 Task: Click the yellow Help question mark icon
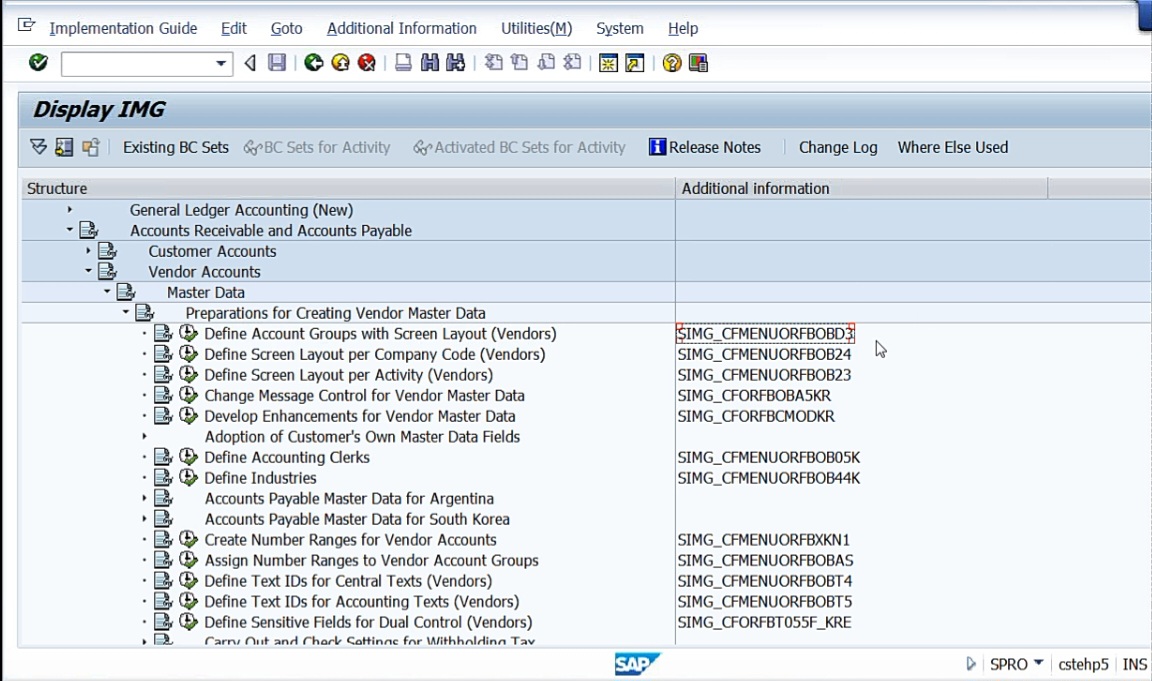click(672, 63)
